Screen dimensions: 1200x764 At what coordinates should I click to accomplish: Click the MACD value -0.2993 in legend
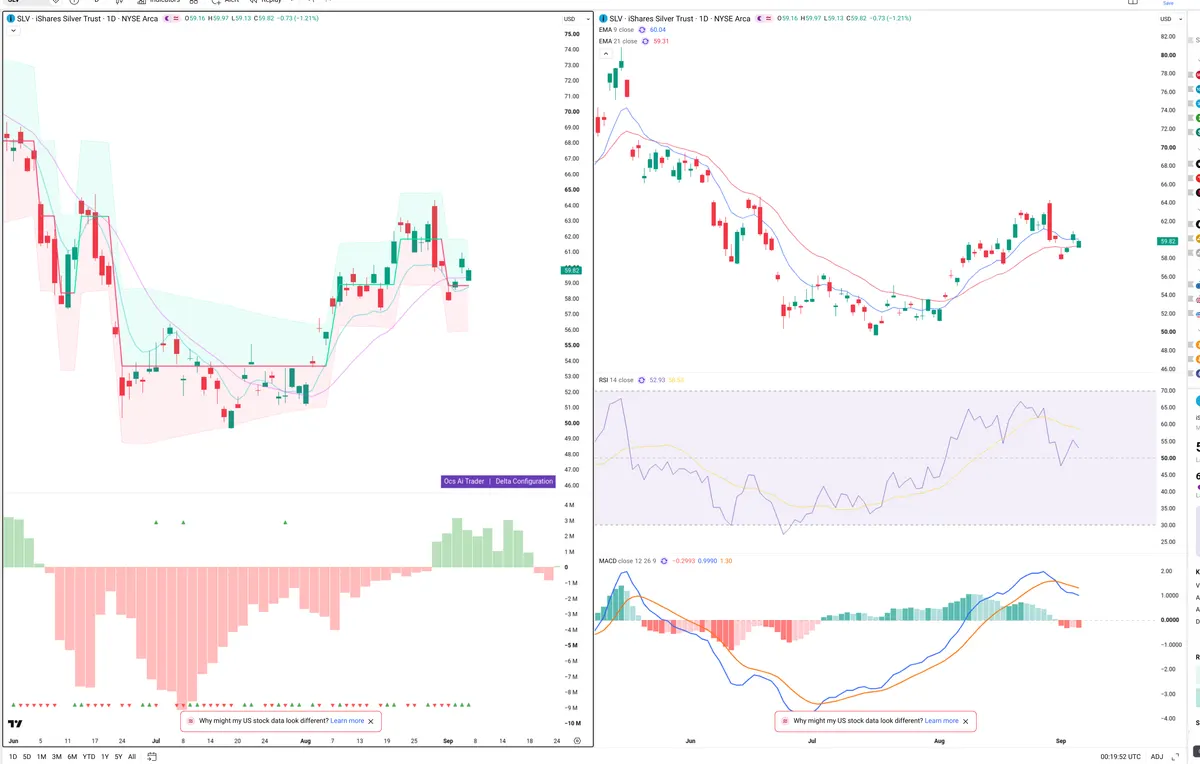683,561
